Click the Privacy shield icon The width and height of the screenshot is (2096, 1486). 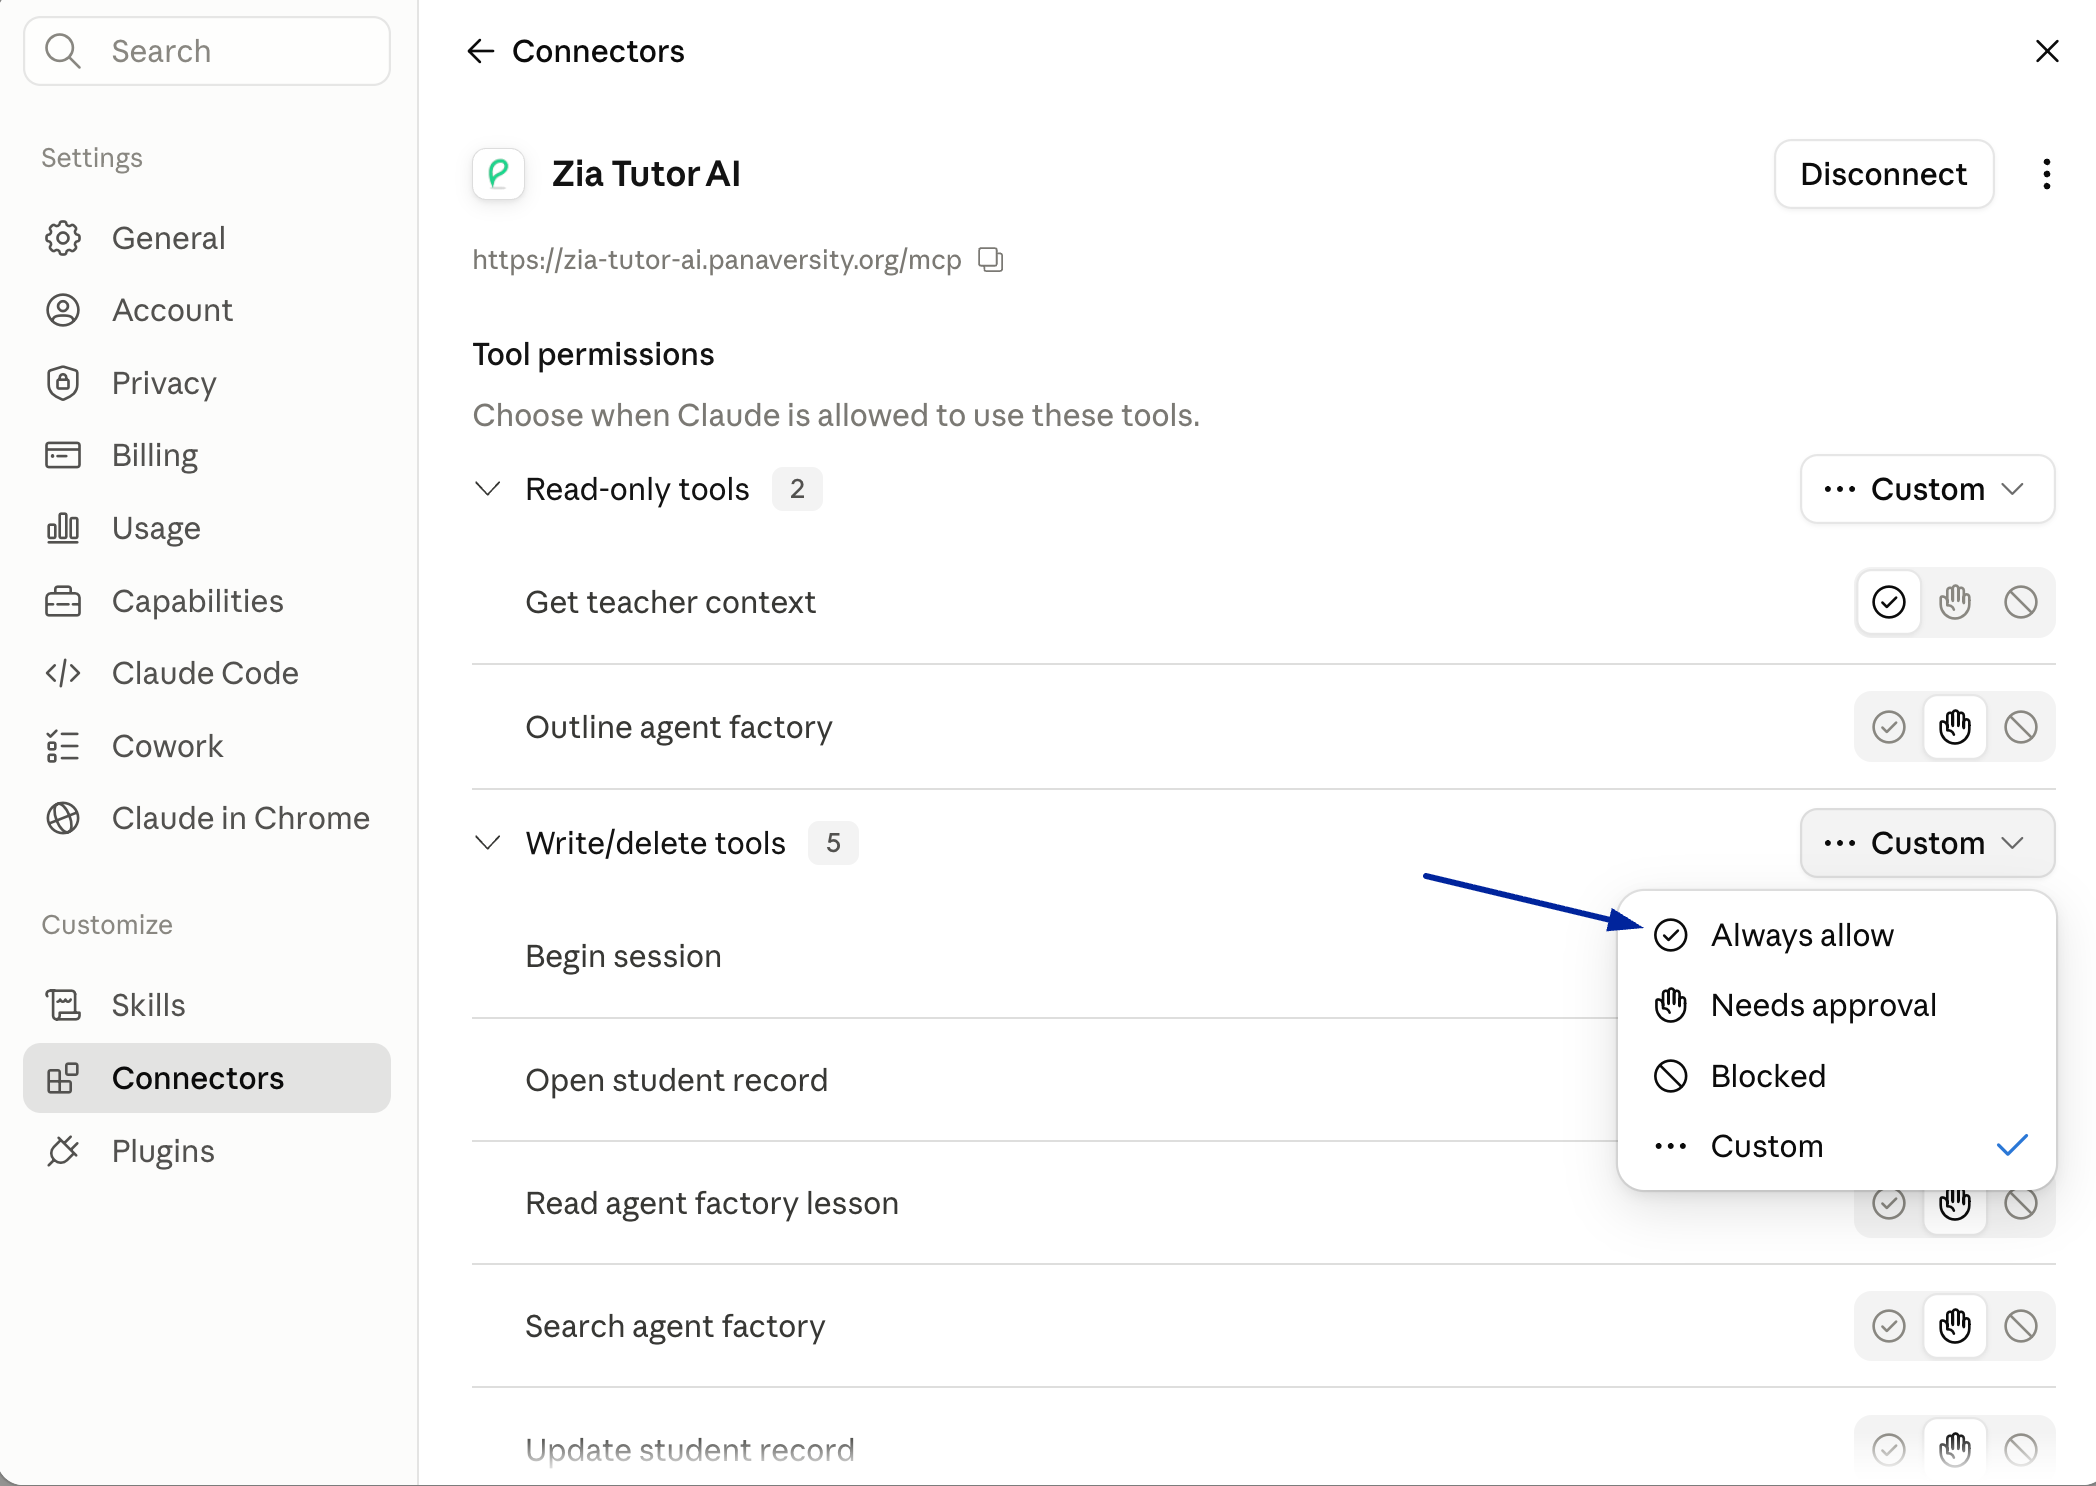click(x=63, y=383)
